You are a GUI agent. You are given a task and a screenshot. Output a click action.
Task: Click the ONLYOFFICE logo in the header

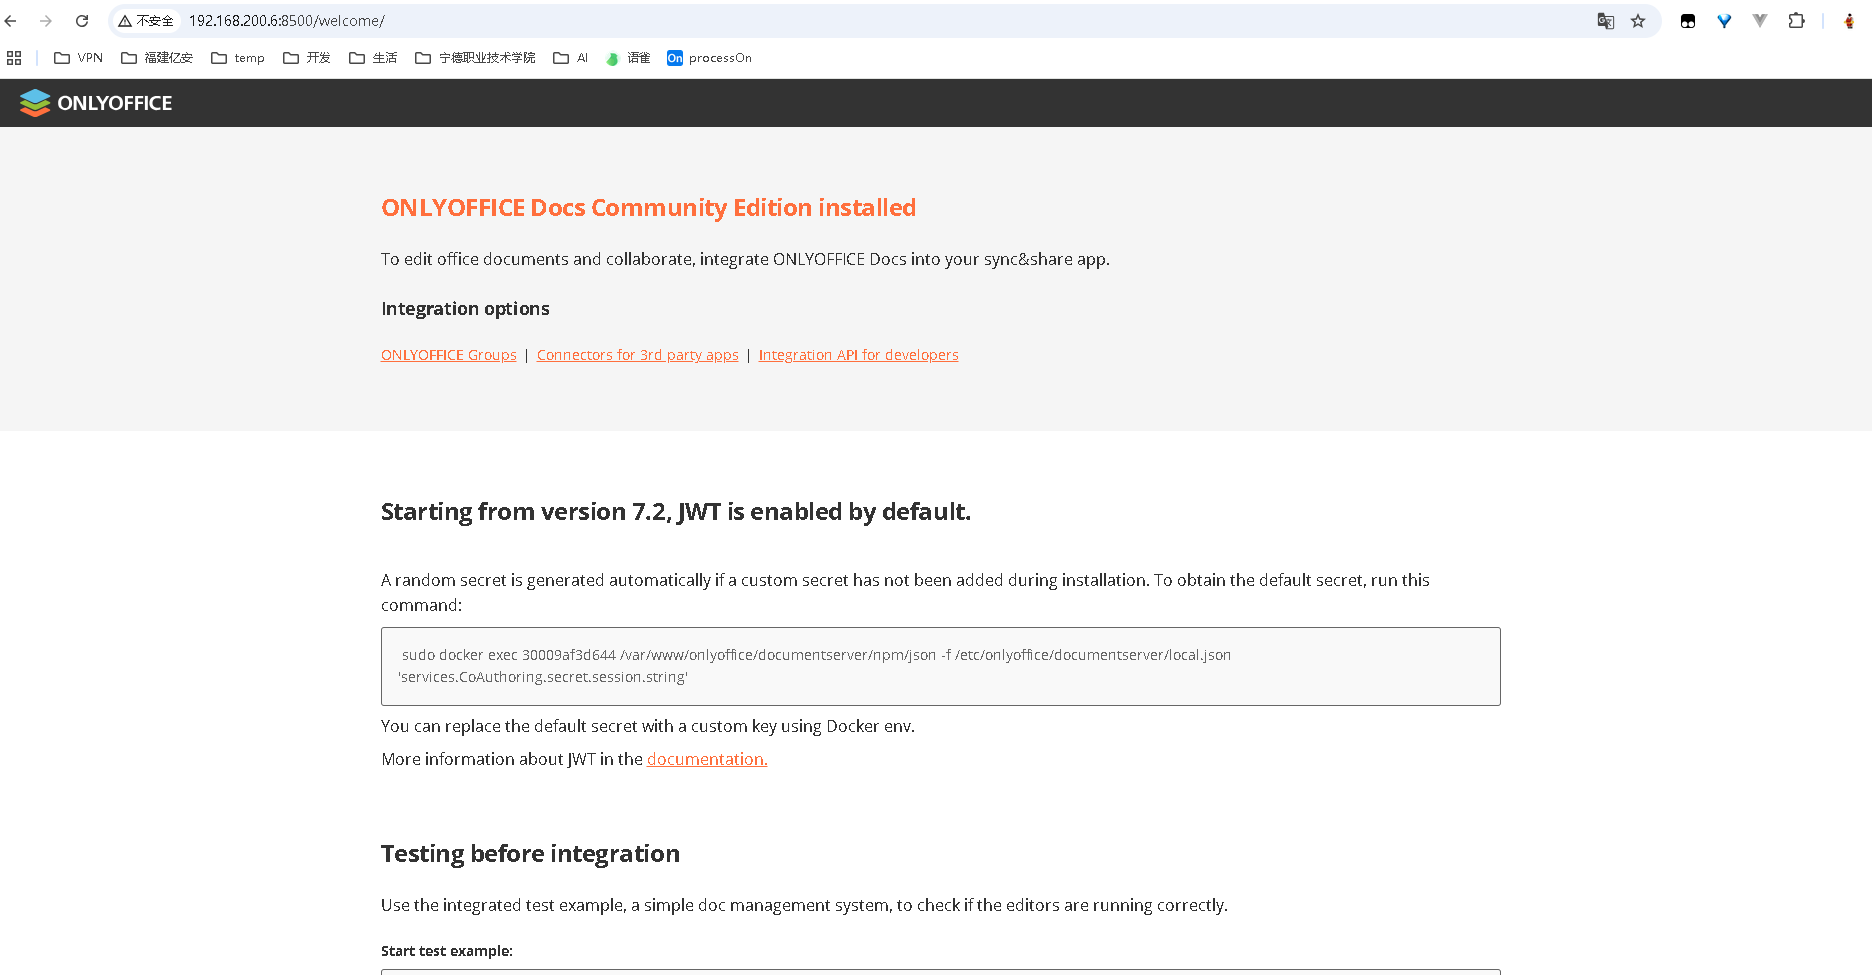95,102
